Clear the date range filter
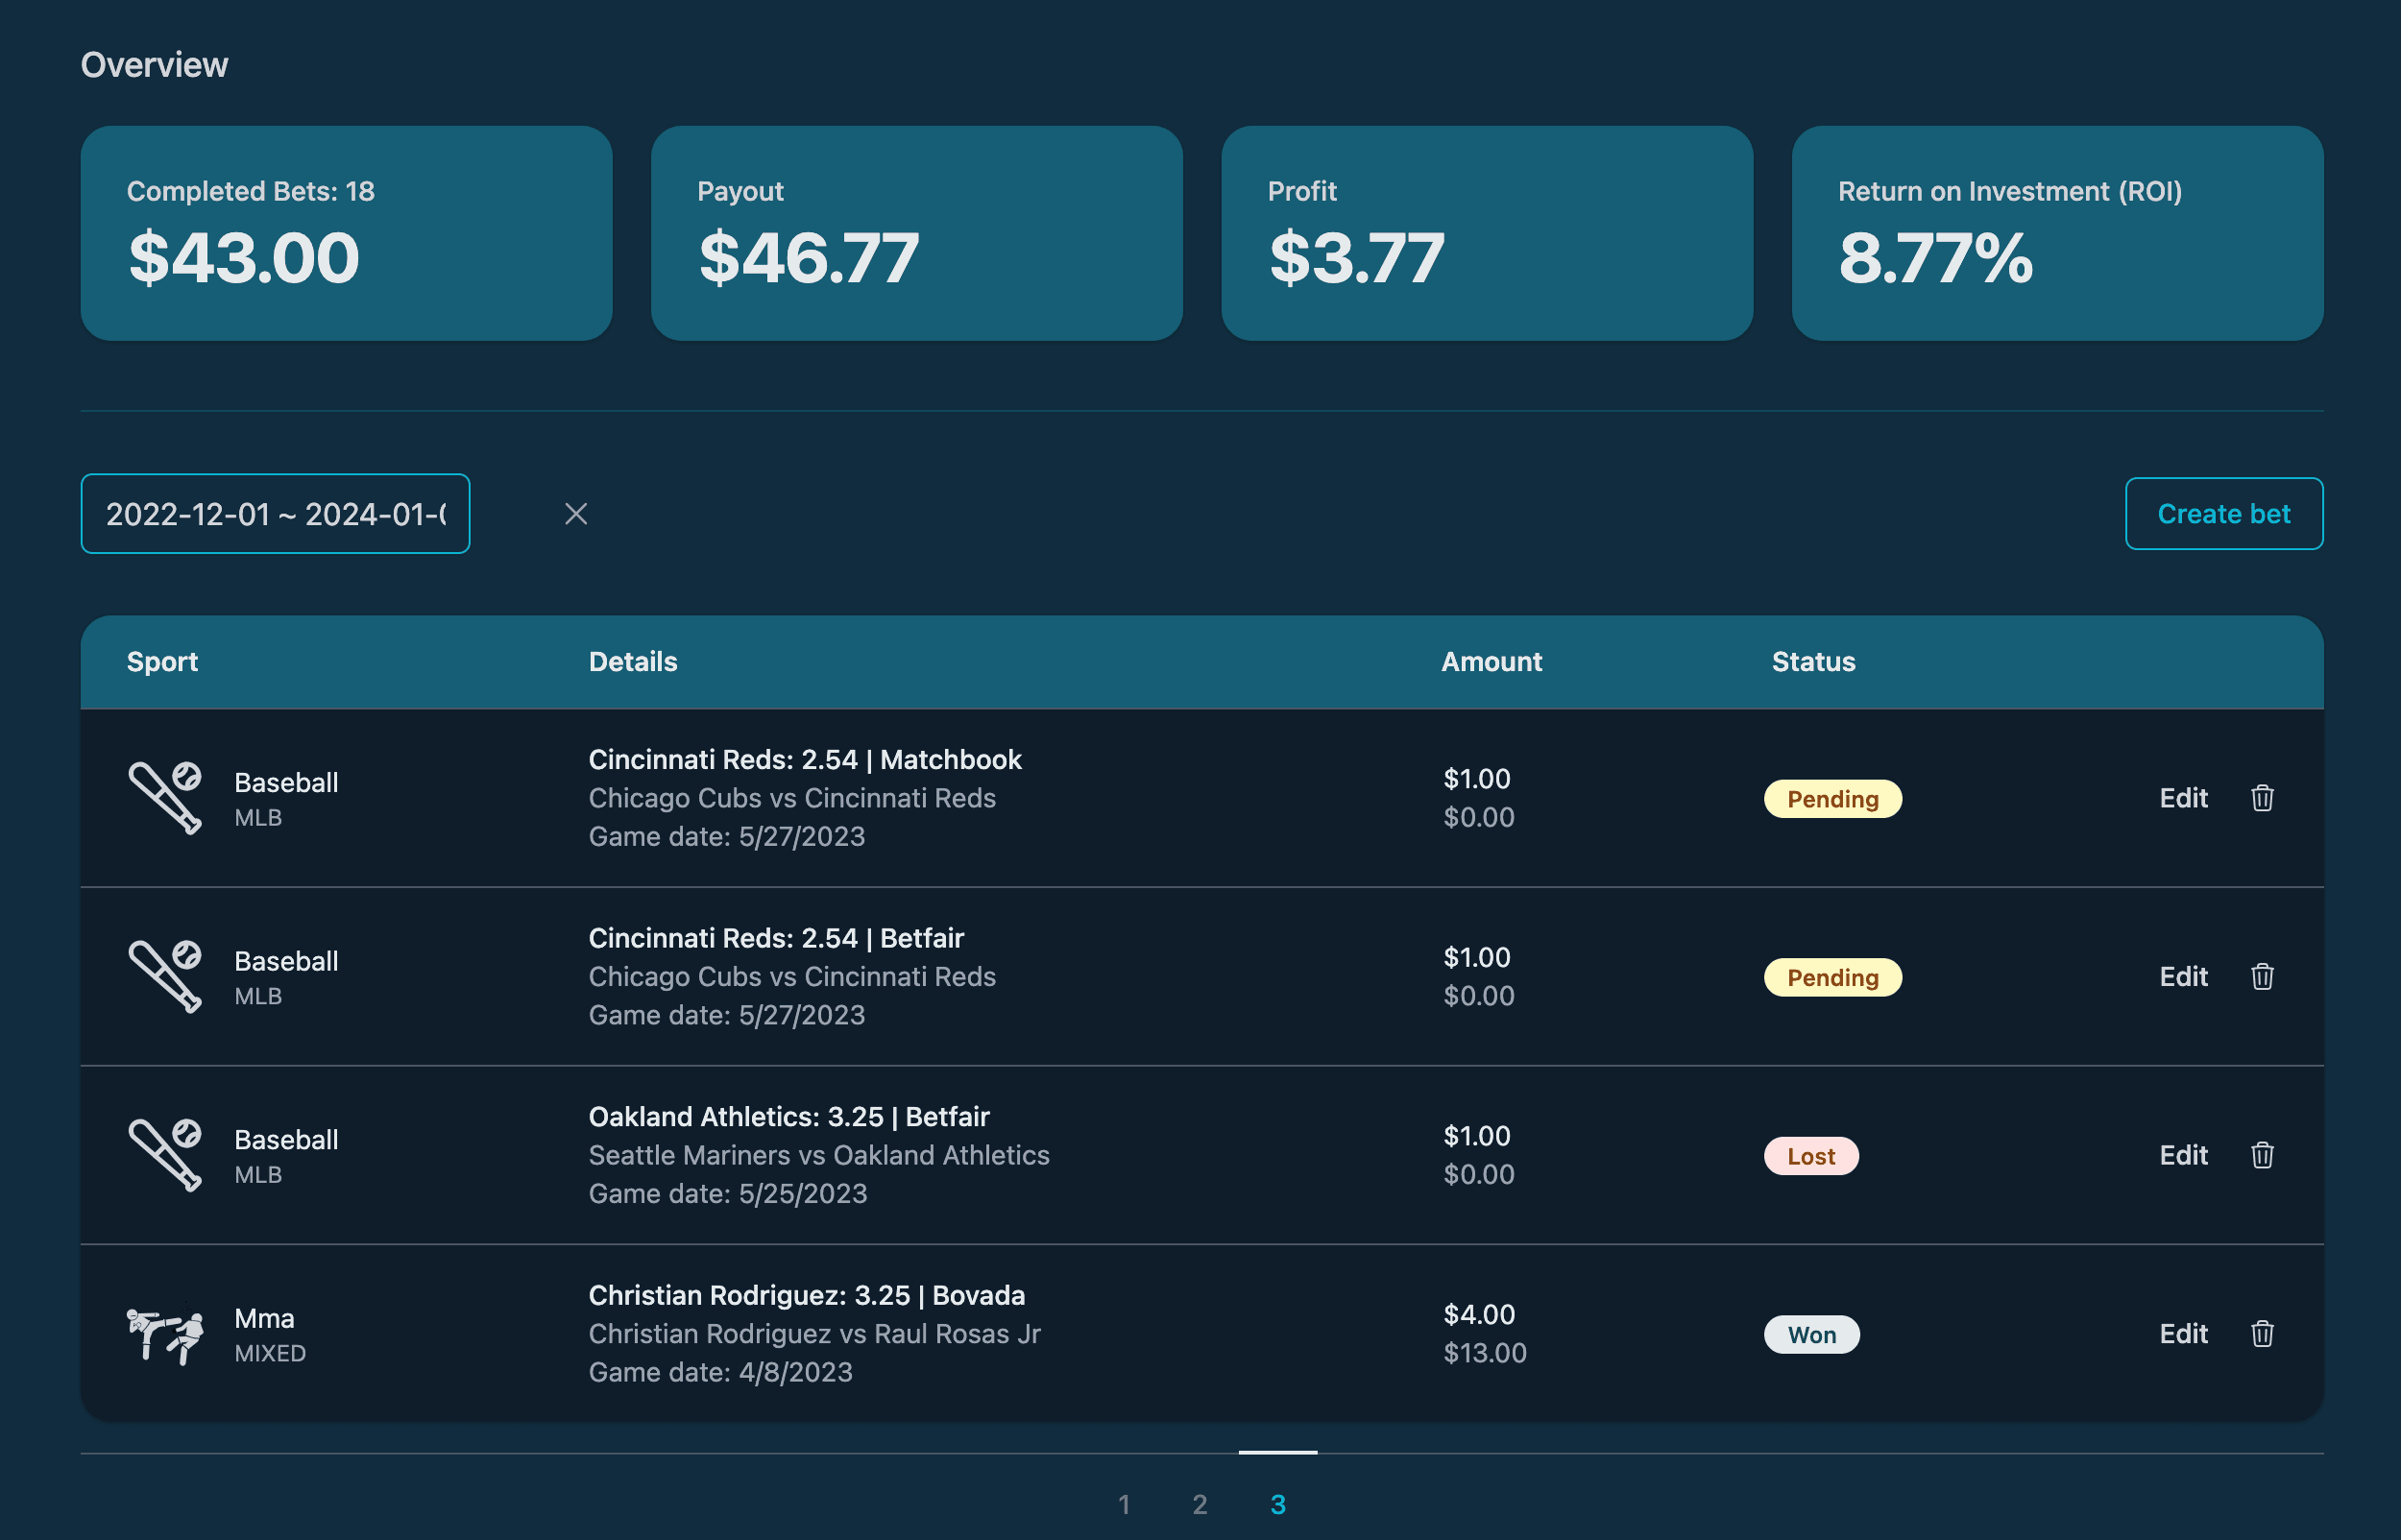 575,514
